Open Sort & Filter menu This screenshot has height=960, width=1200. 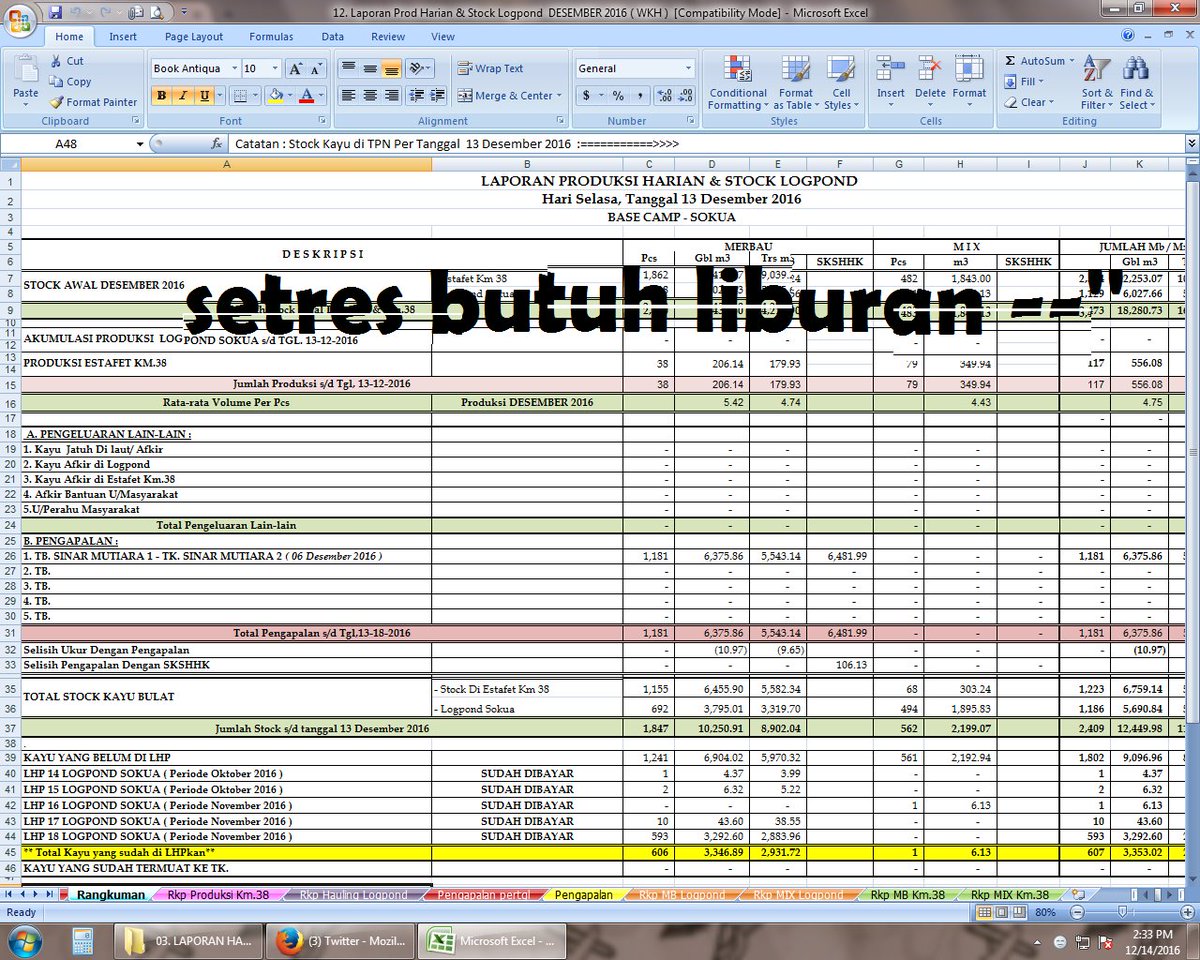(x=1097, y=83)
